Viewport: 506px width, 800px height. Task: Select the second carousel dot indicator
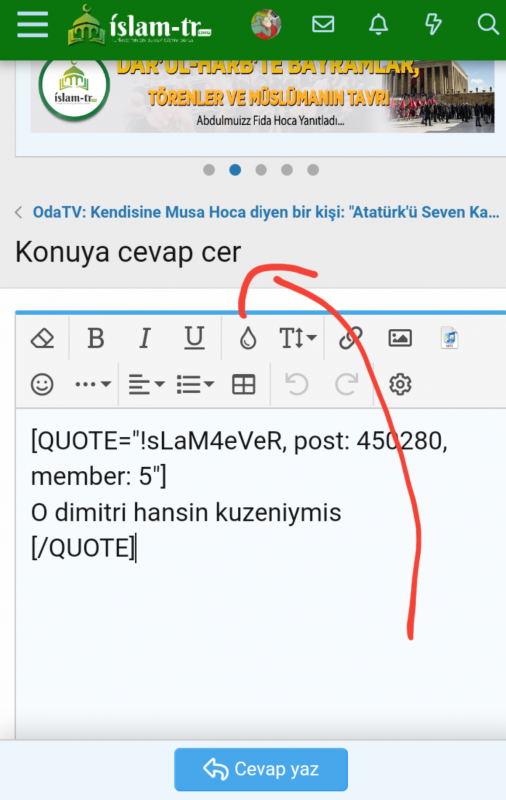click(x=235, y=170)
